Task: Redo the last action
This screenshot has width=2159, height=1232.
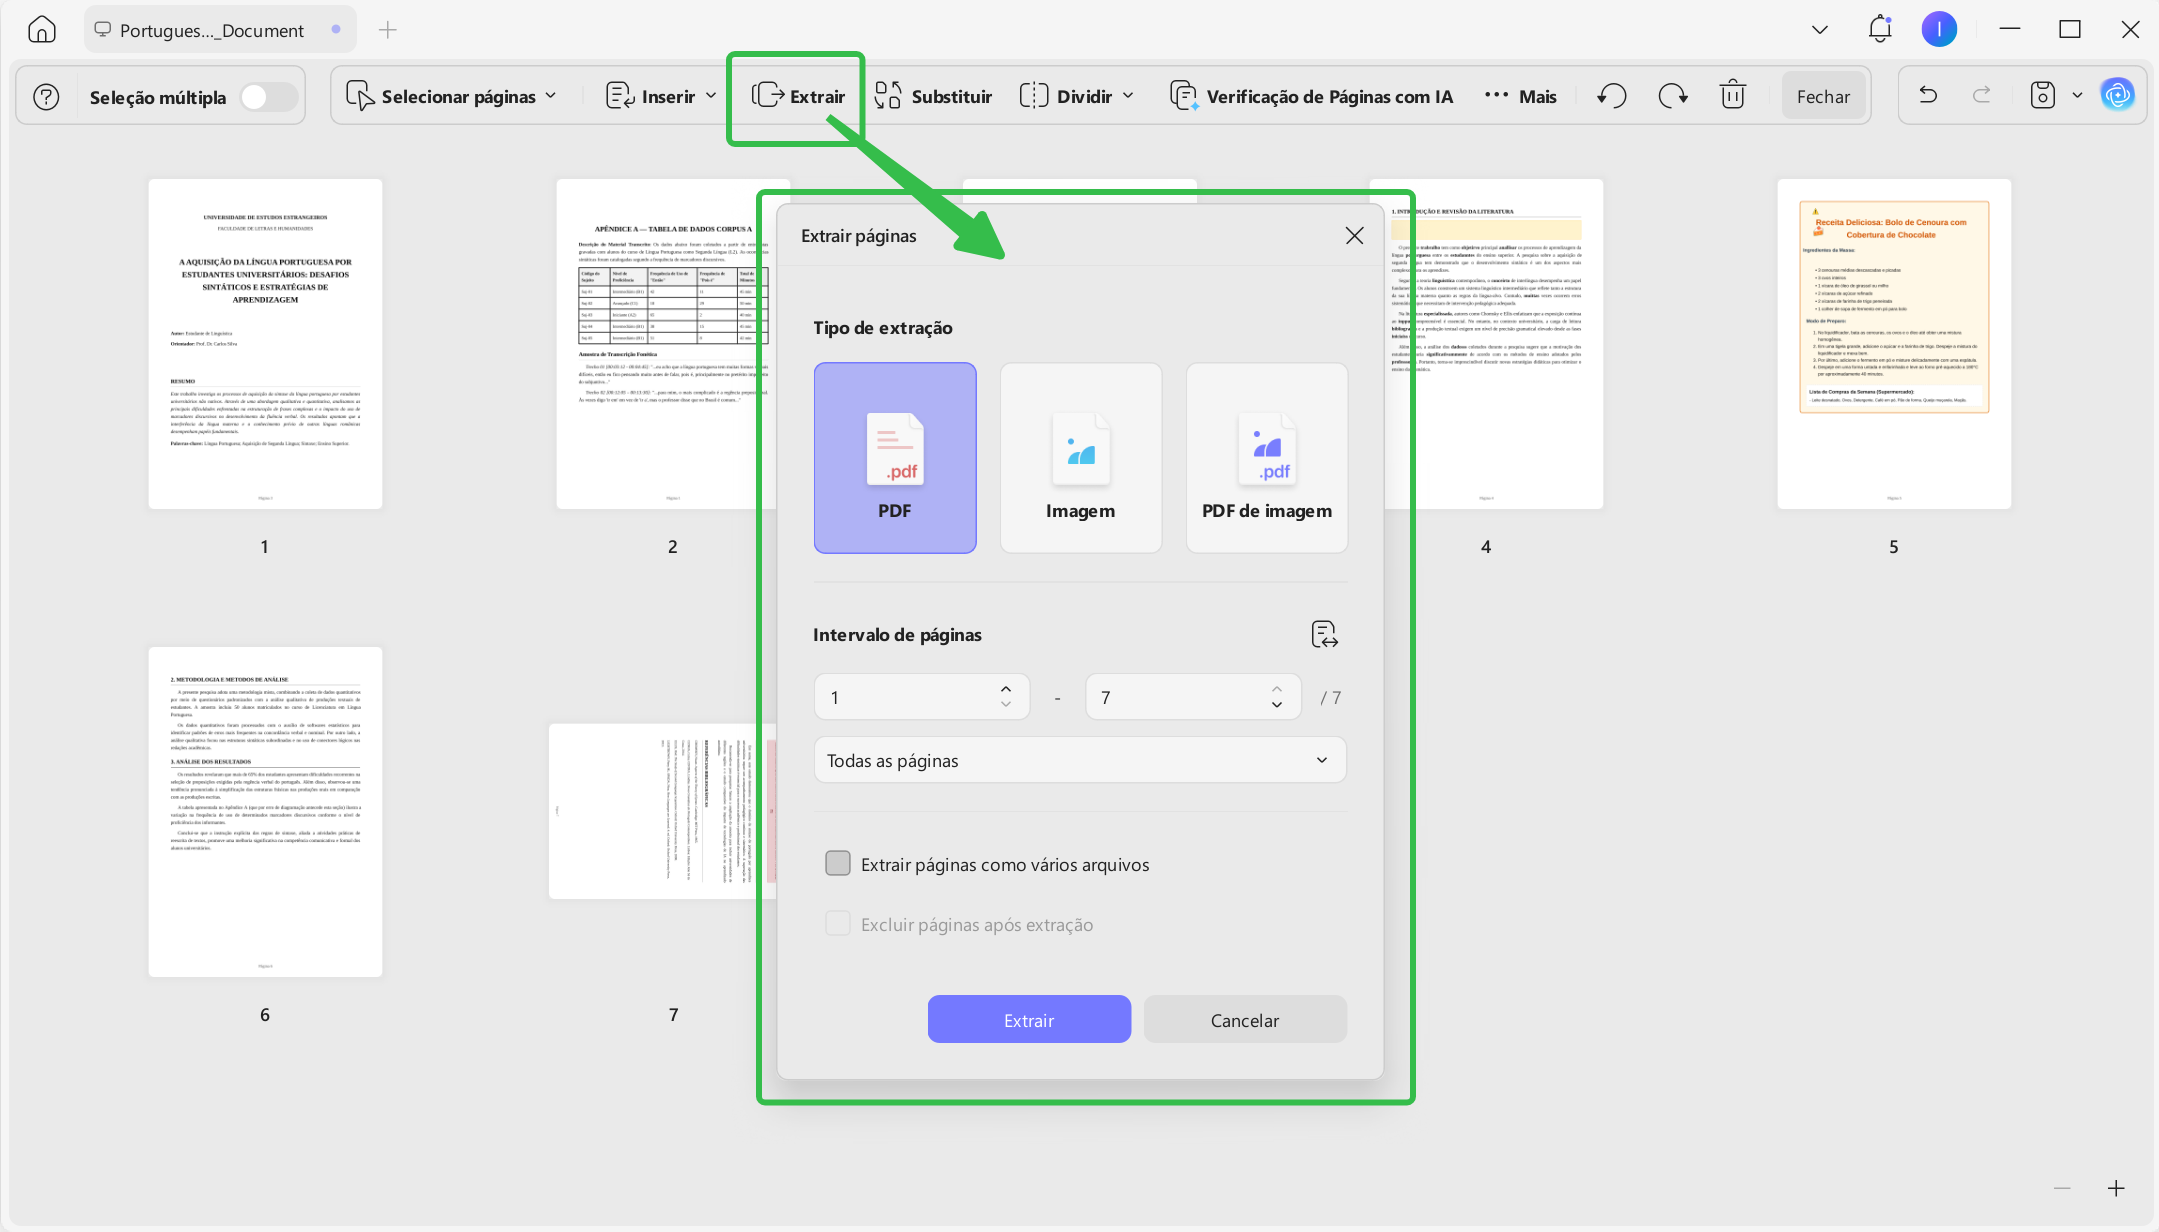Action: click(1981, 95)
